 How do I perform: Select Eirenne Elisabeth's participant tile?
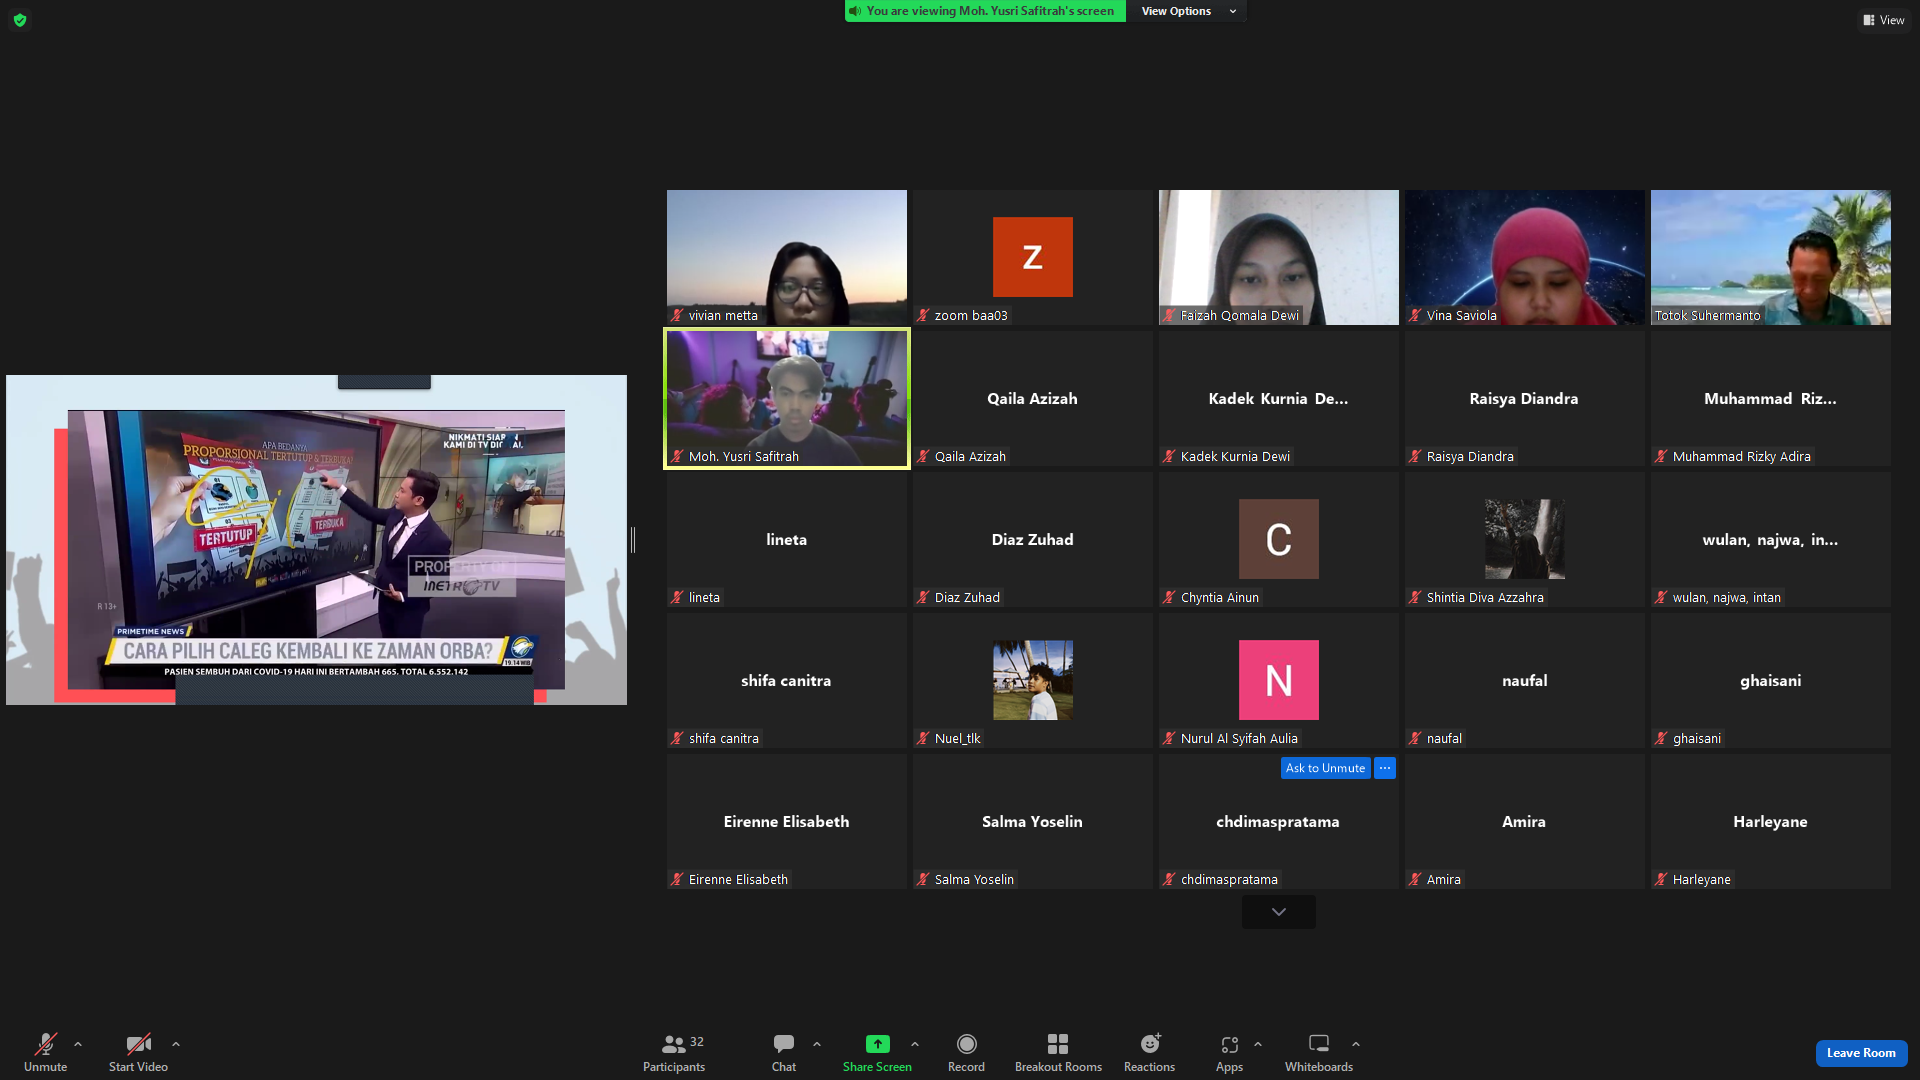[787, 821]
